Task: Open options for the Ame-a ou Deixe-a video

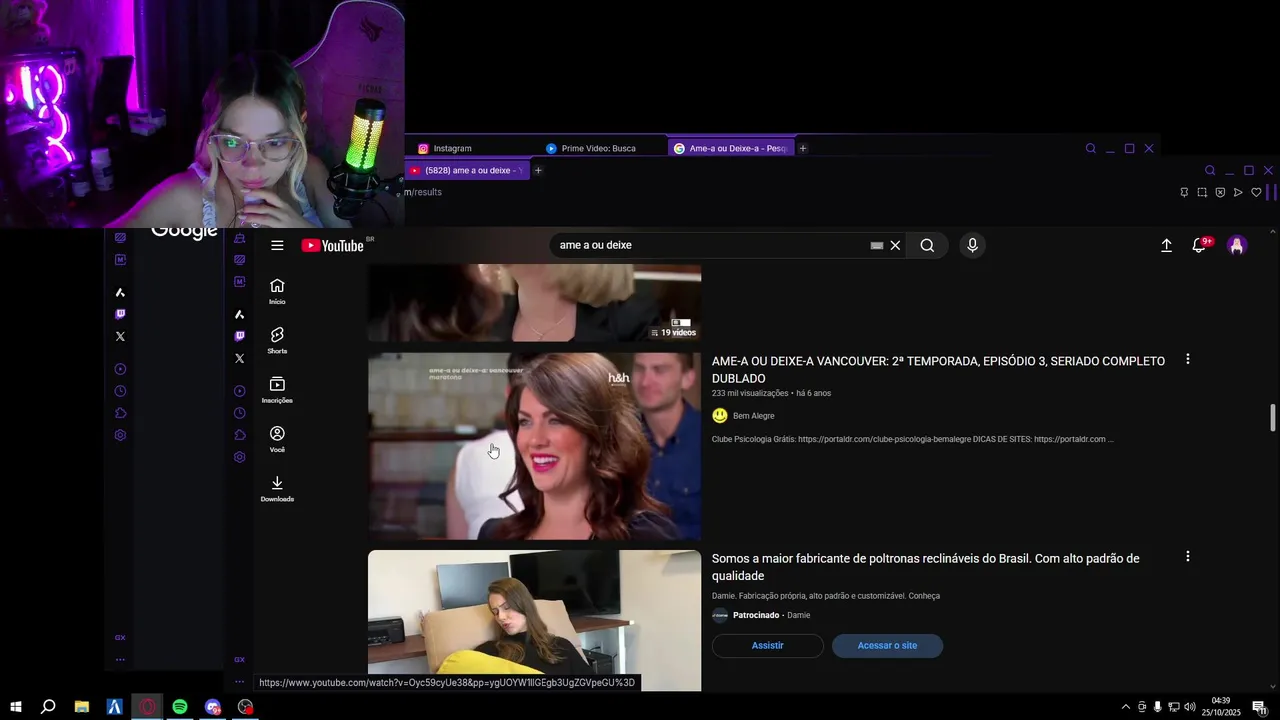Action: click(x=1187, y=359)
